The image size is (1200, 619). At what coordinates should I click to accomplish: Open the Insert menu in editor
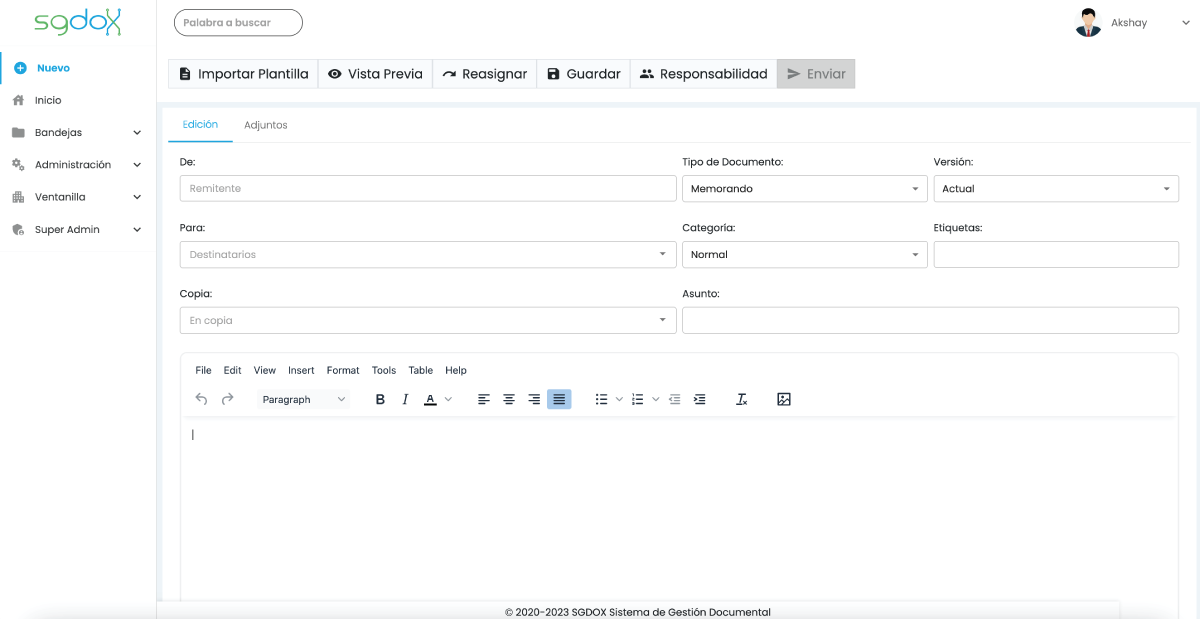(301, 370)
